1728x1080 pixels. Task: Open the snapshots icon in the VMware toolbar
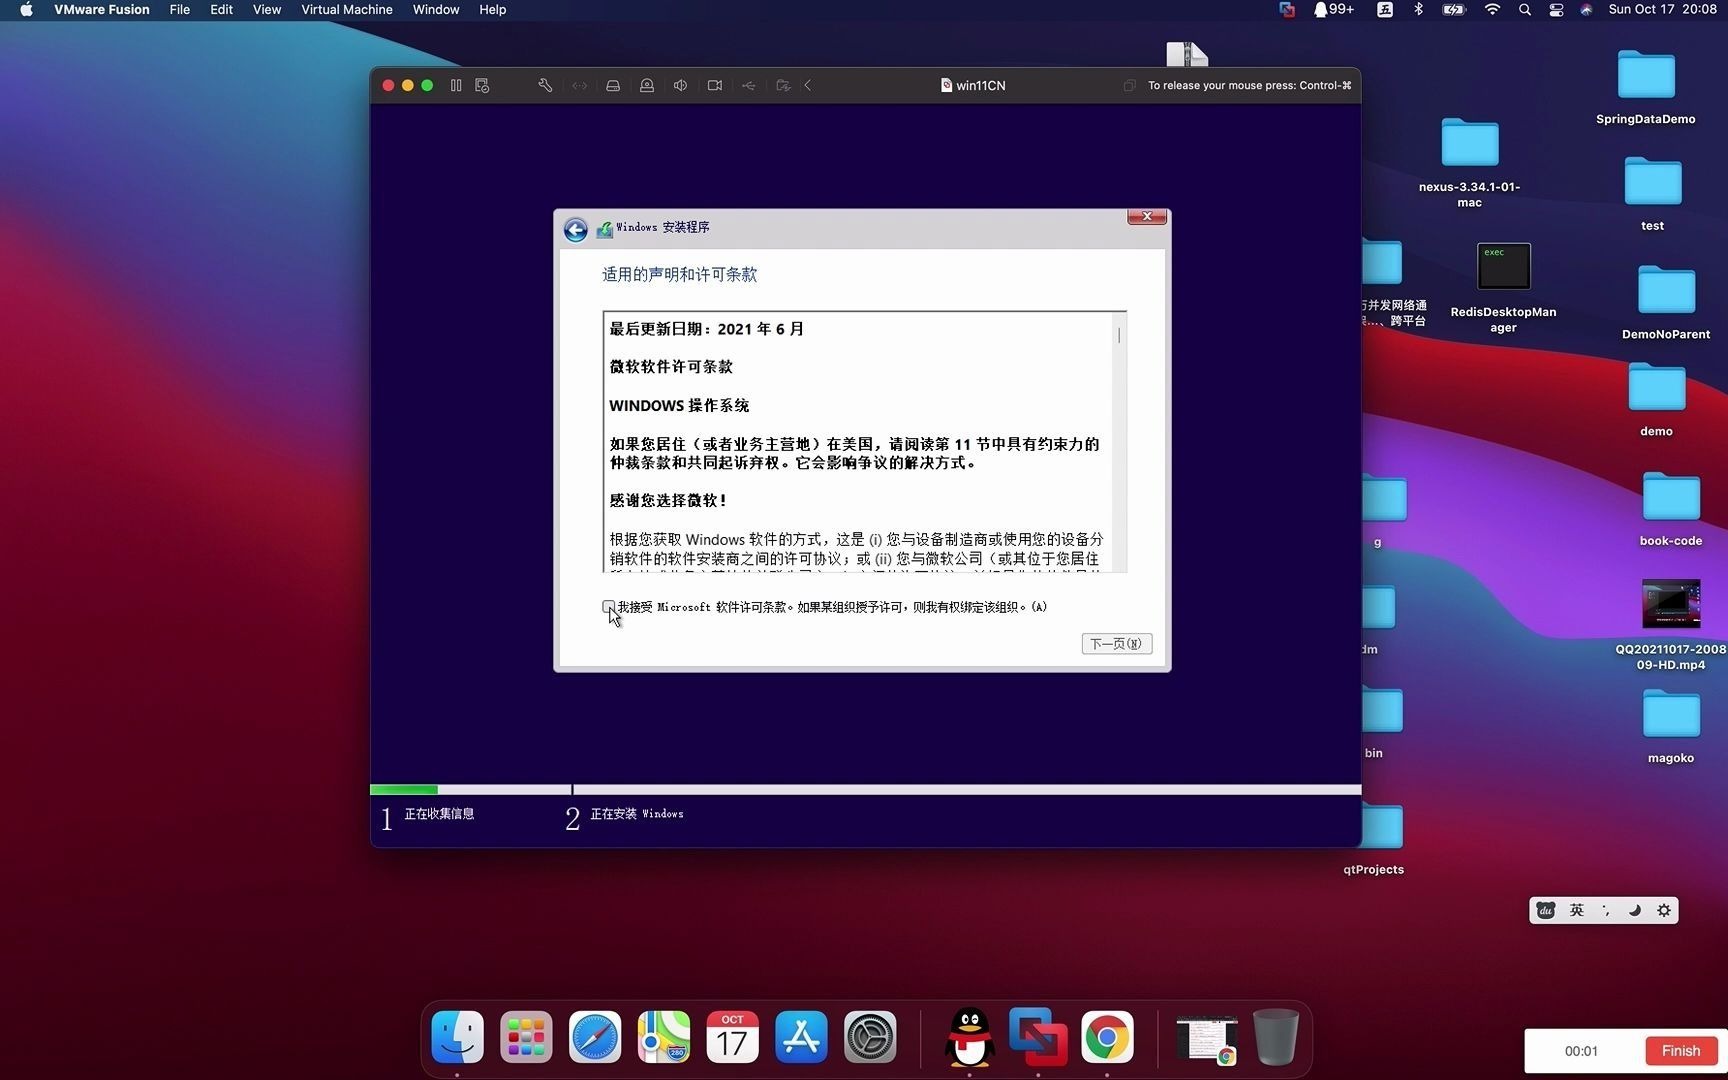(x=482, y=86)
